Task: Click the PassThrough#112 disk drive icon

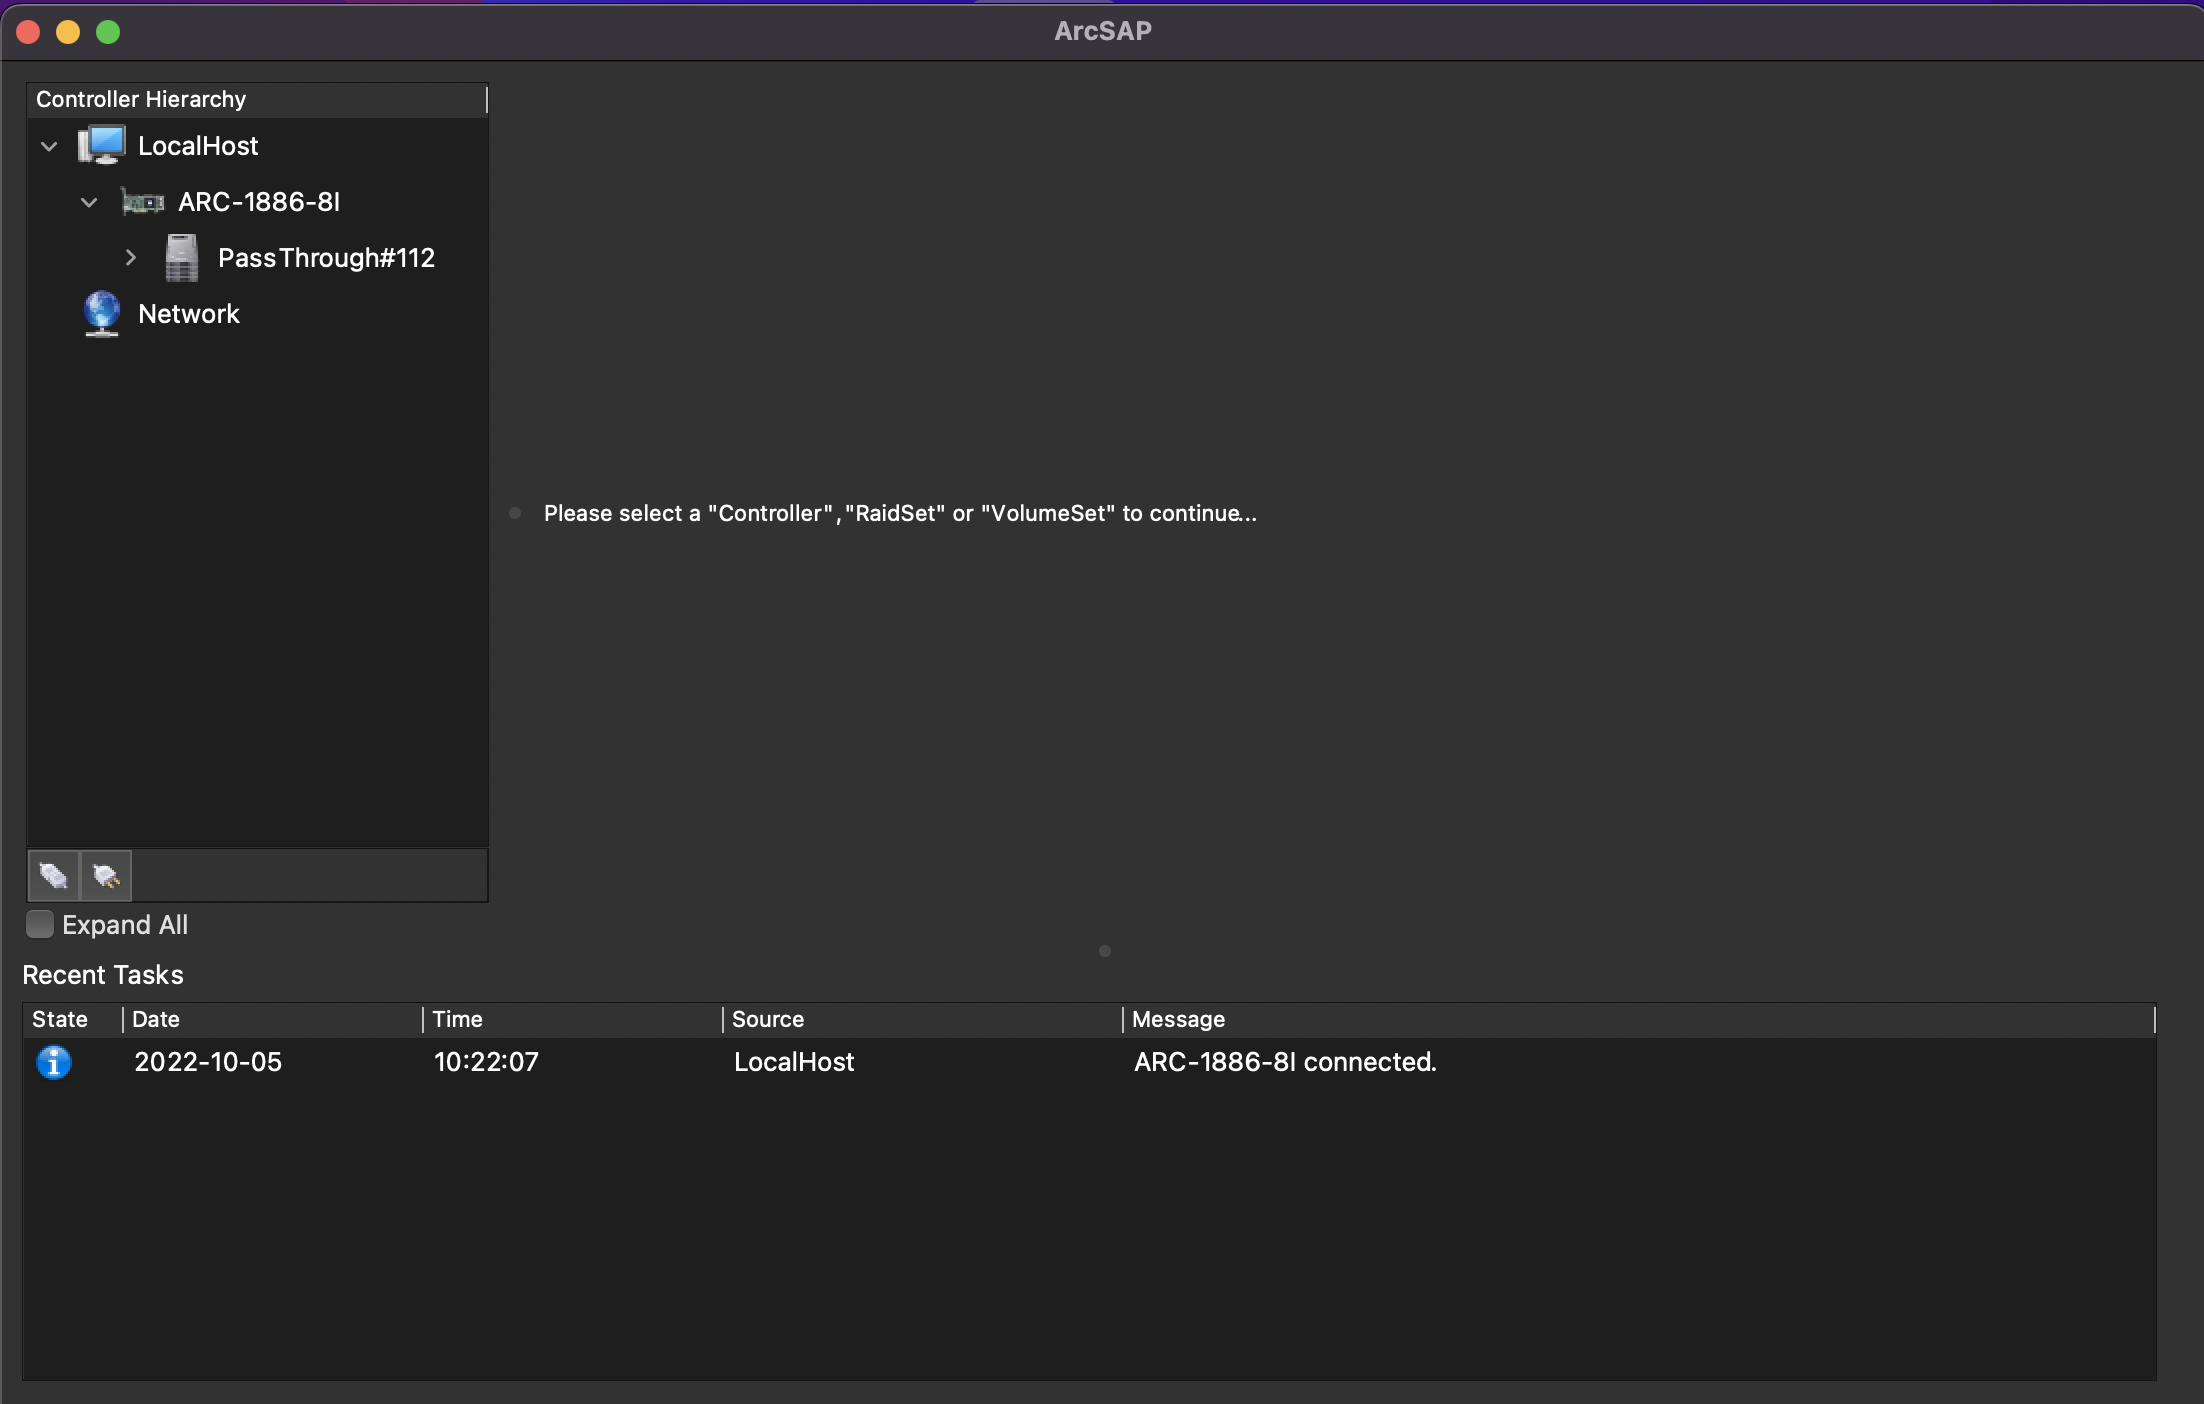Action: [x=181, y=258]
